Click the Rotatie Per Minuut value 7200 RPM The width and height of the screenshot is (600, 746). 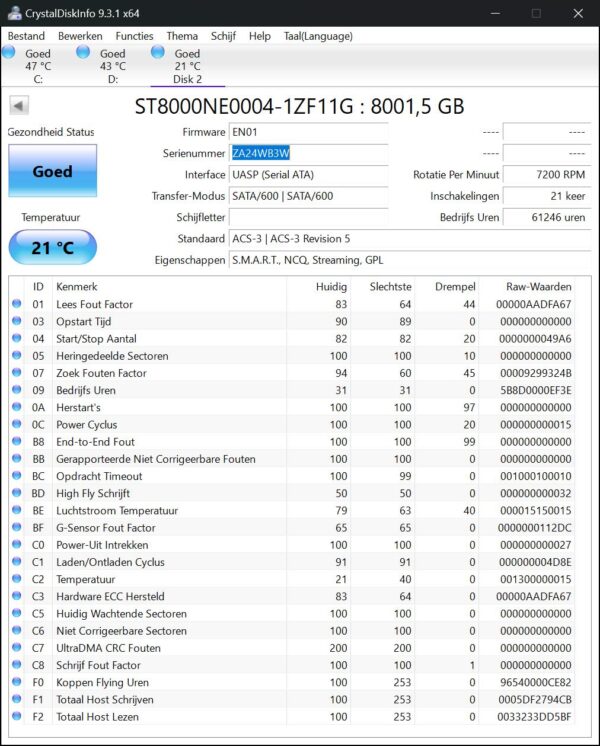547,175
